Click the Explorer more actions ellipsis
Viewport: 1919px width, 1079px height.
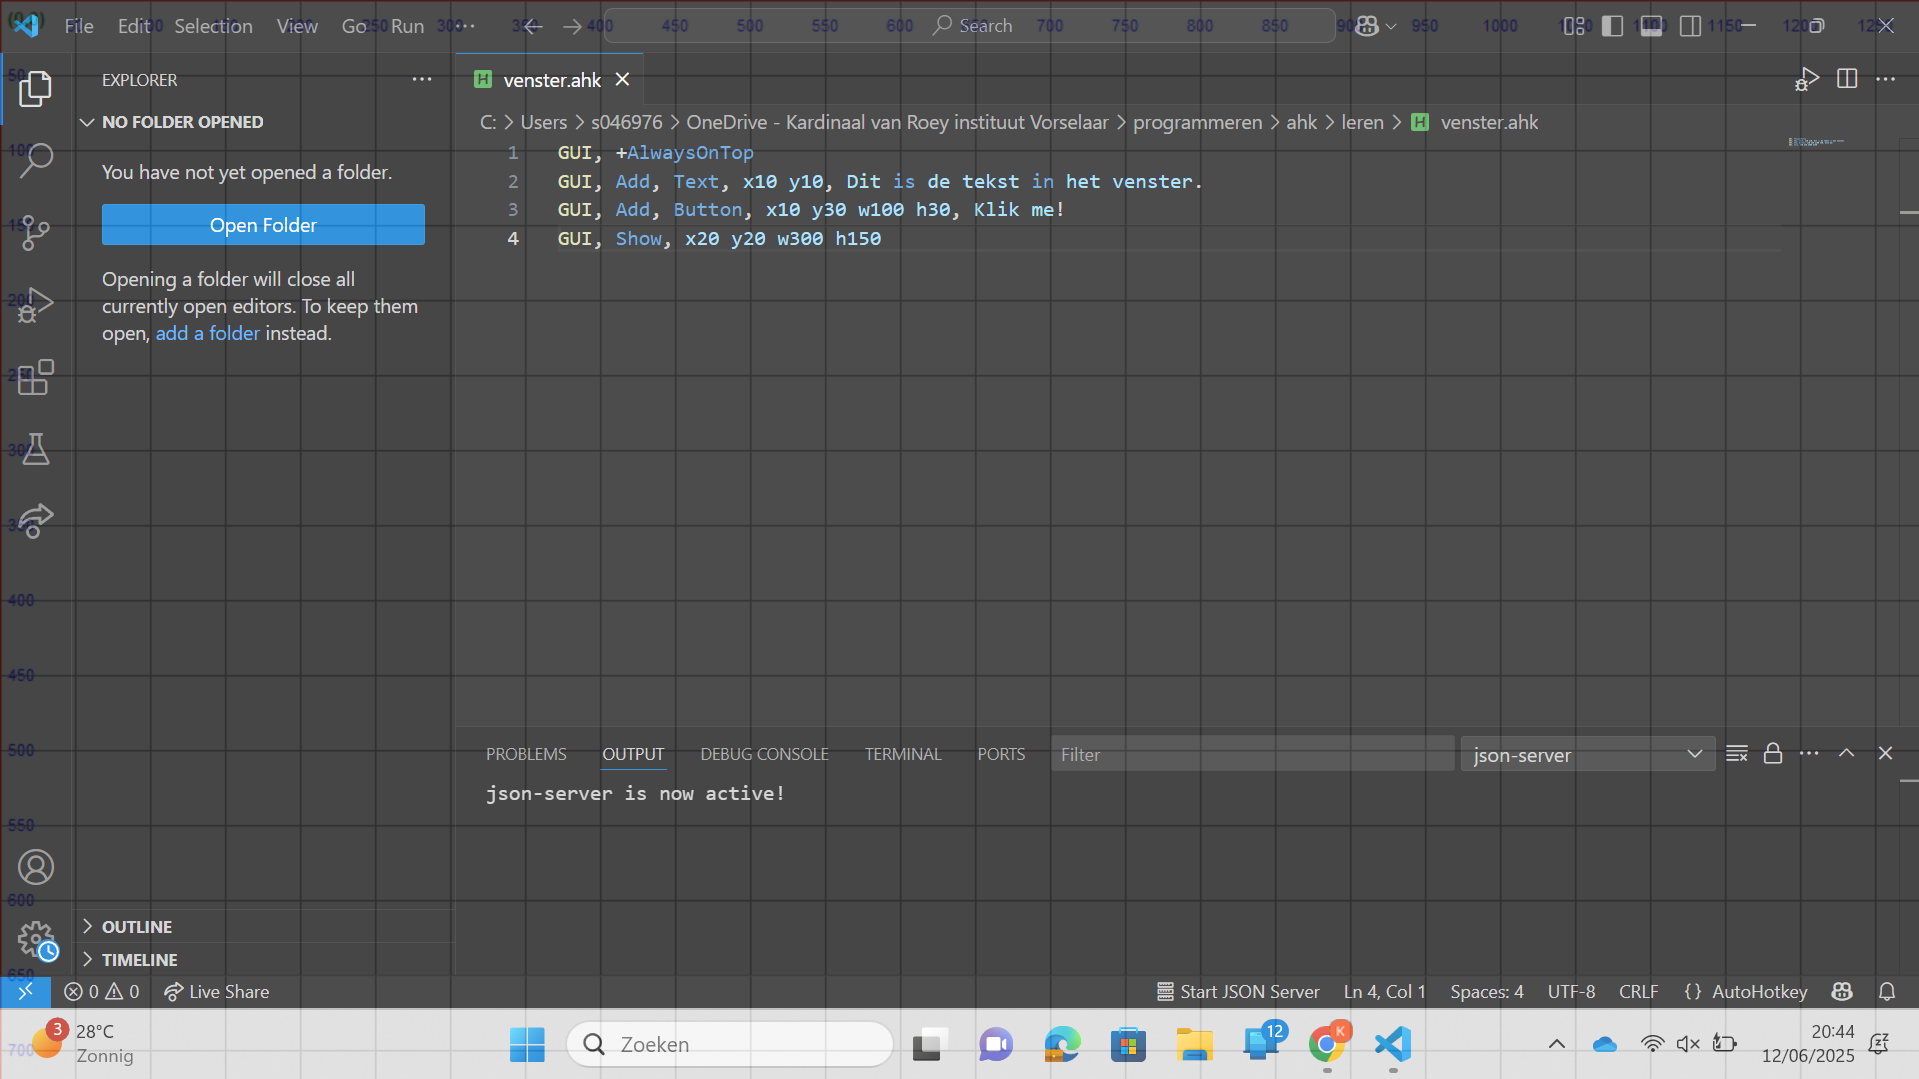pos(422,79)
